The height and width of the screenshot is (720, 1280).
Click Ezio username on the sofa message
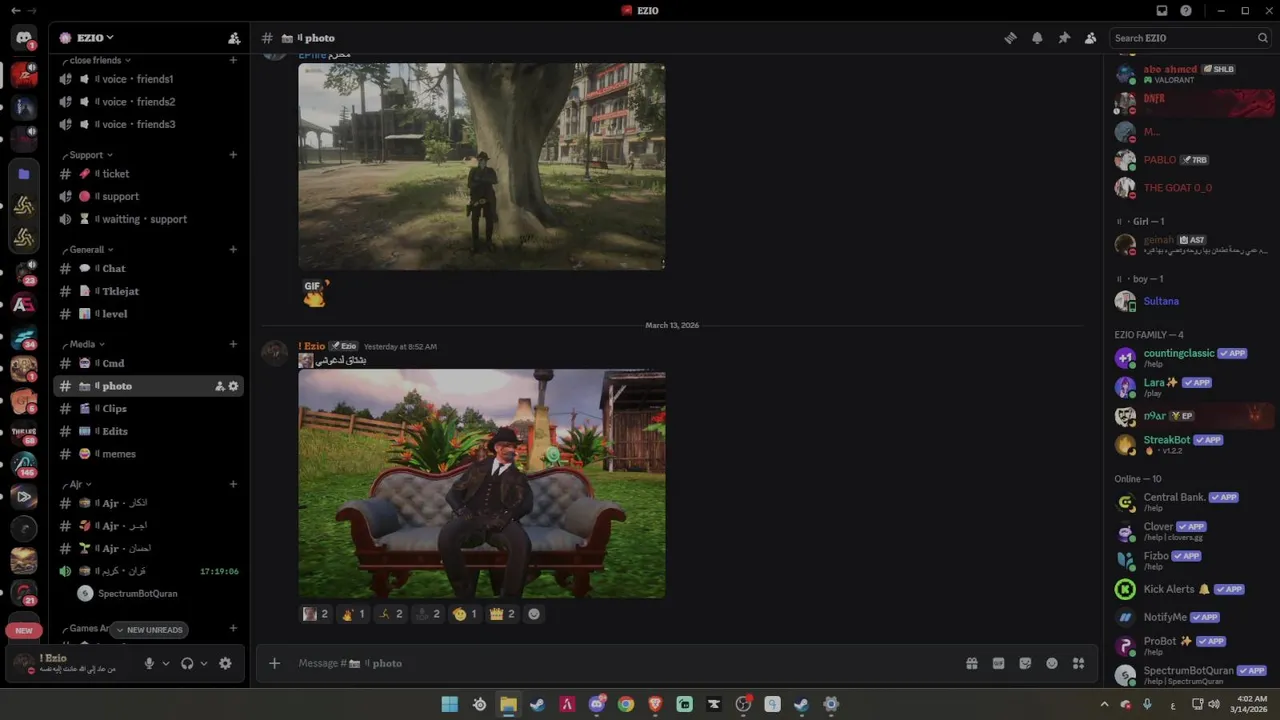pos(312,346)
